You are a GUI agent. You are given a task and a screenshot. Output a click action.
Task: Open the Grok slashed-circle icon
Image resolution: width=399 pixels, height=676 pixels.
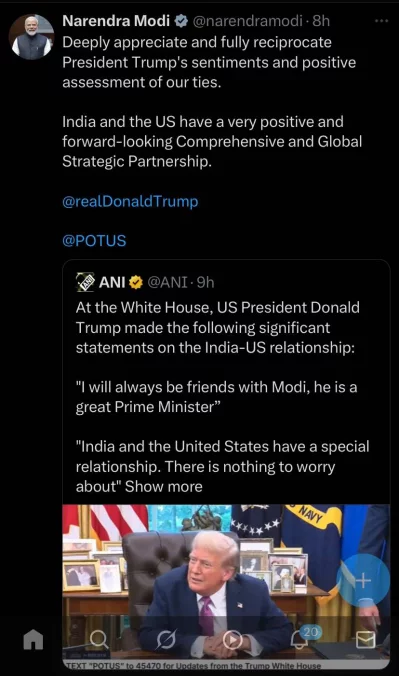coord(165,639)
